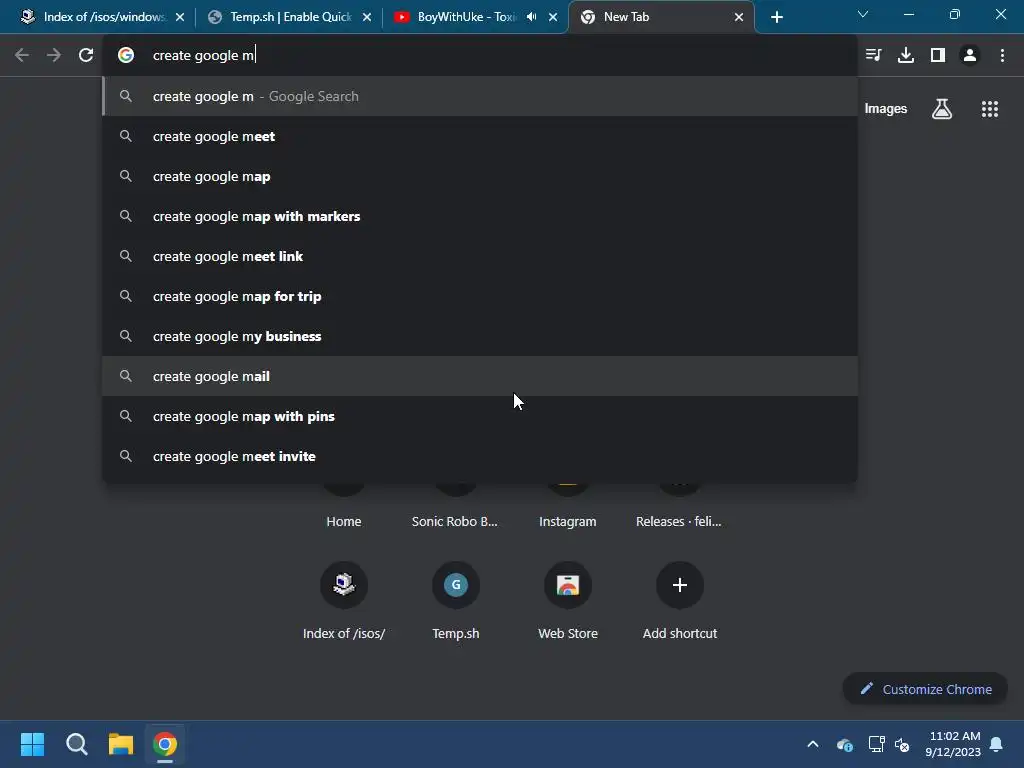This screenshot has width=1024, height=768.
Task: Close the New Tab tab
Action: [x=739, y=17]
